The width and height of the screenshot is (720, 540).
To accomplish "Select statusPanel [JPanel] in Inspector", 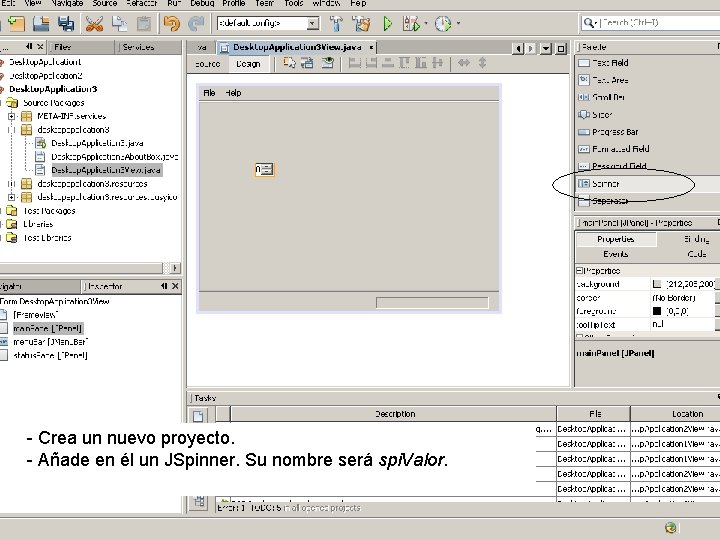I will pyautogui.click(x=51, y=355).
